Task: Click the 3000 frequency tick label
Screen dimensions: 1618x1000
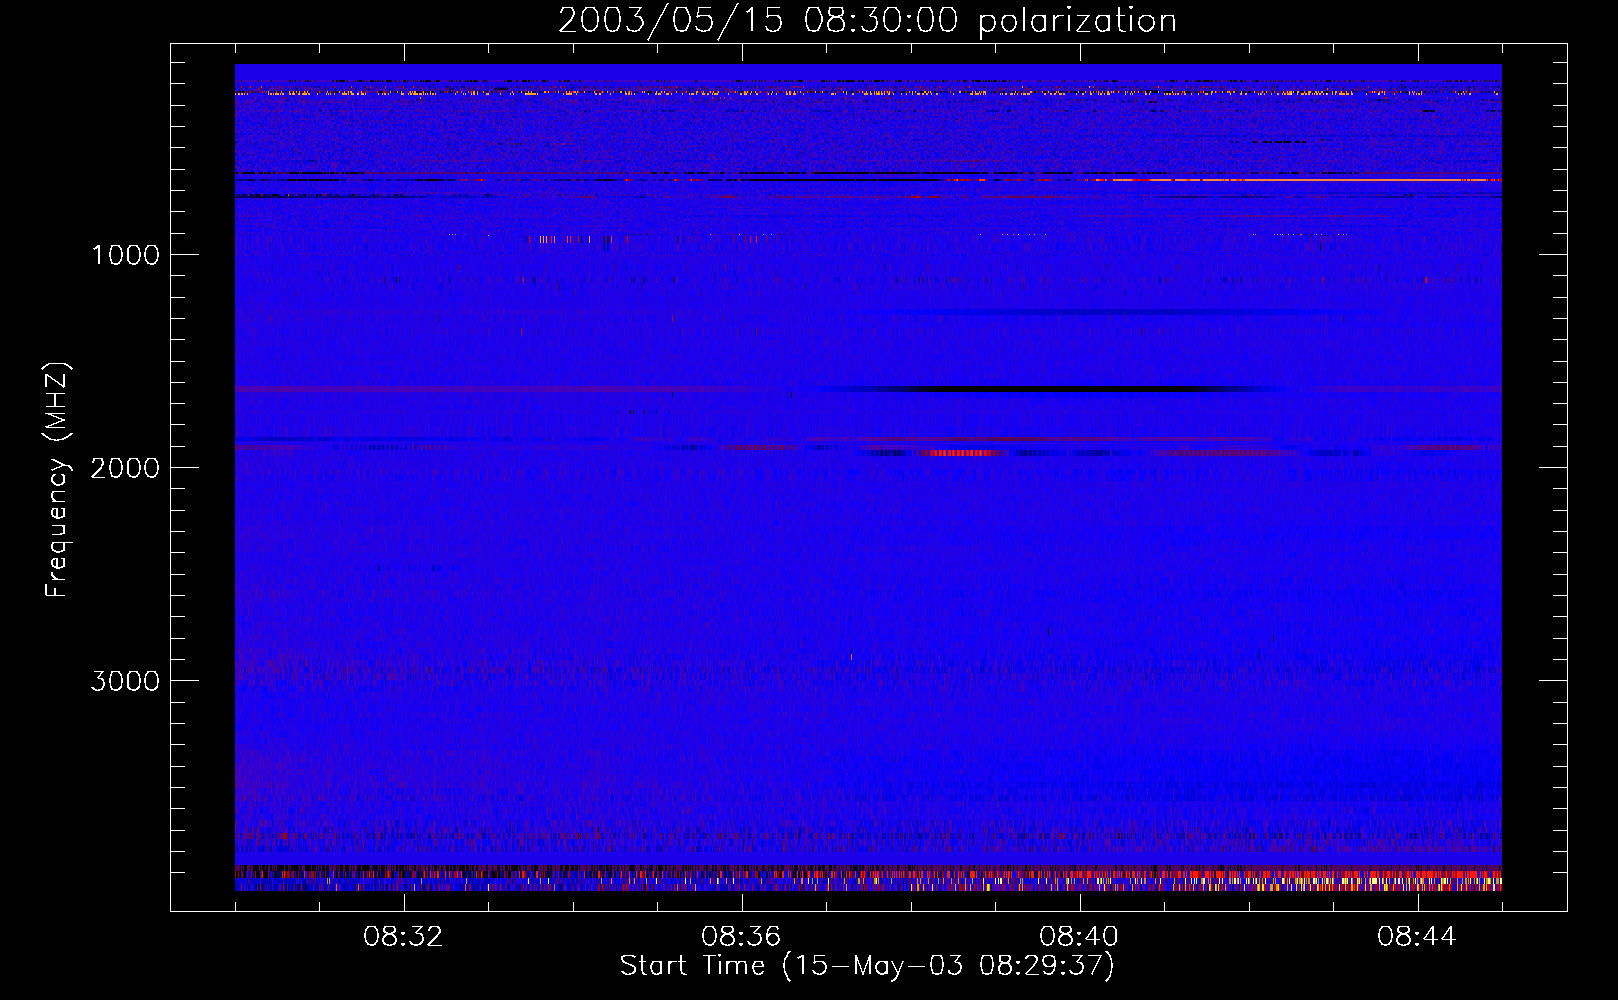Action: tap(125, 681)
